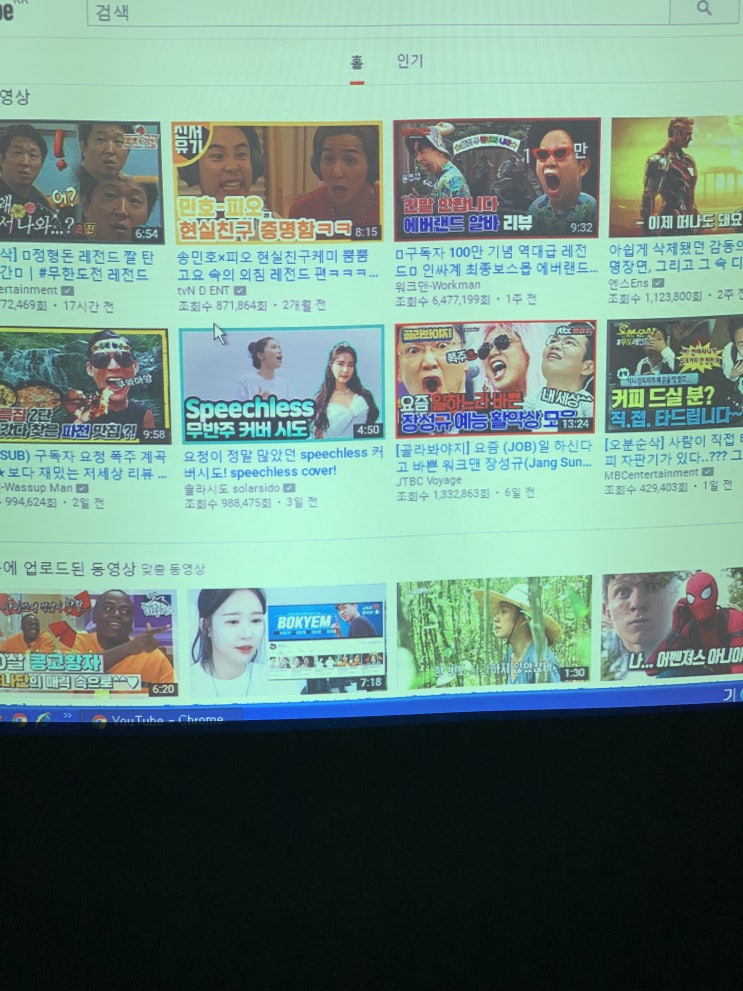Visit the tvN D ENT channel
The width and height of the screenshot is (743, 991).
click(203, 291)
